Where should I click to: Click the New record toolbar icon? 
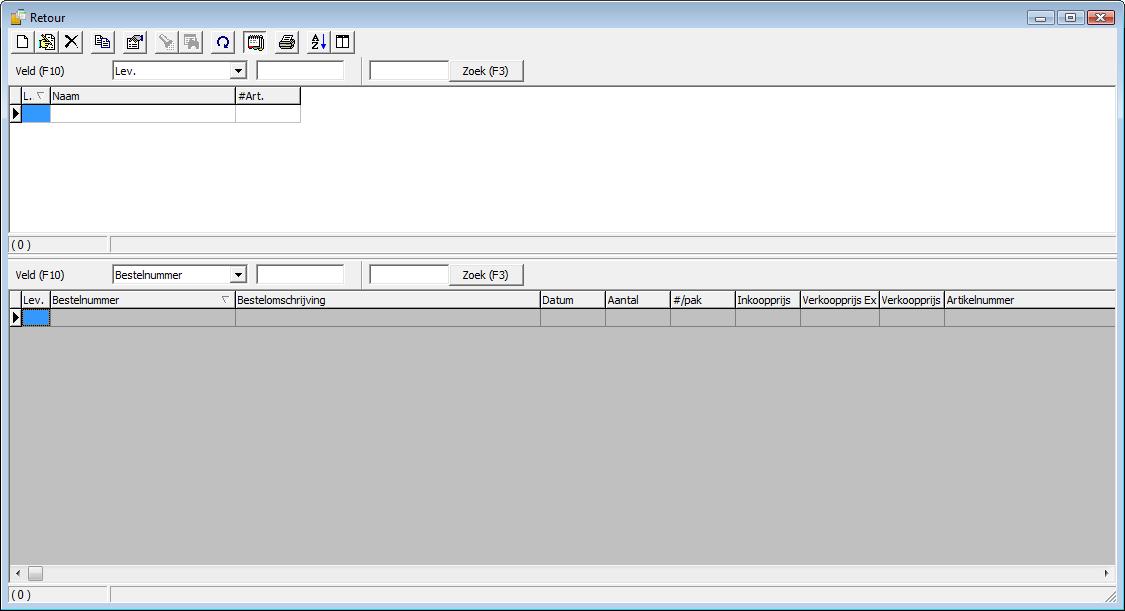click(x=23, y=42)
